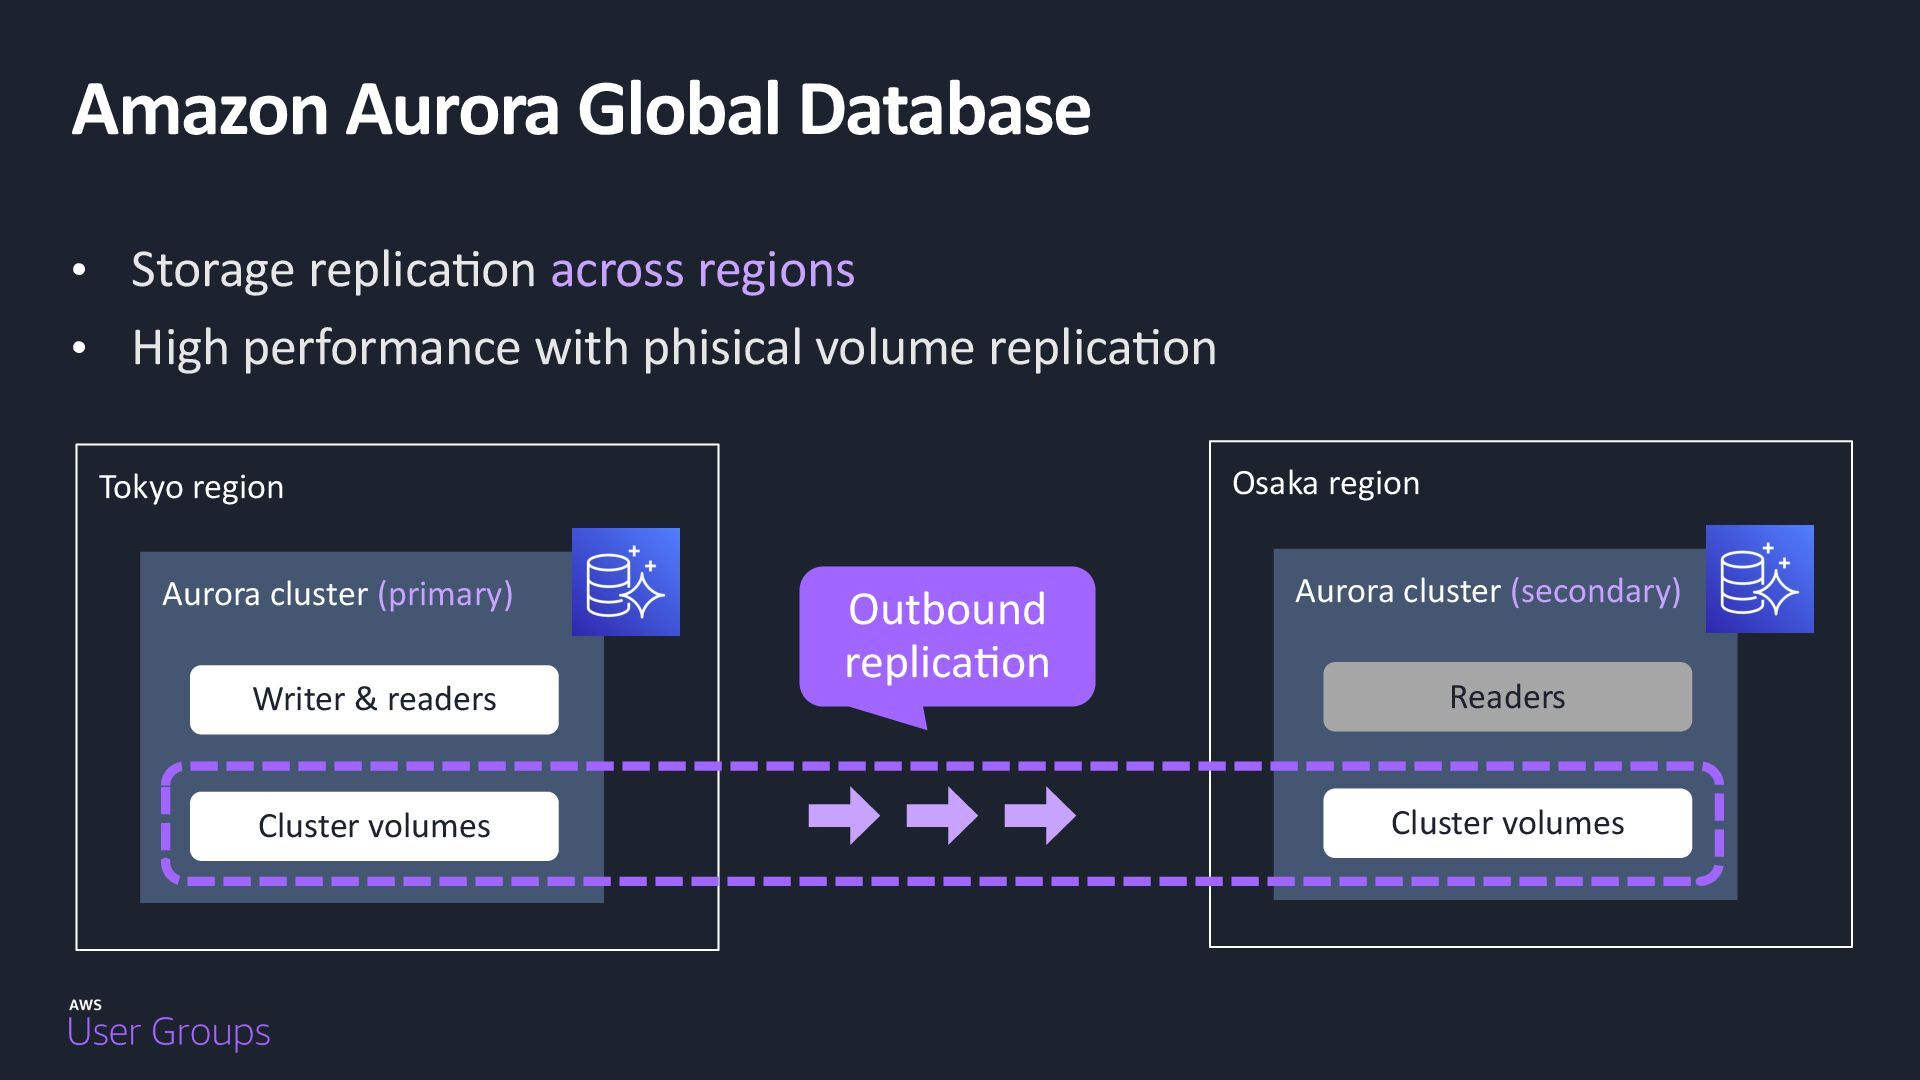Click the third replication arrow

pyautogui.click(x=1040, y=815)
